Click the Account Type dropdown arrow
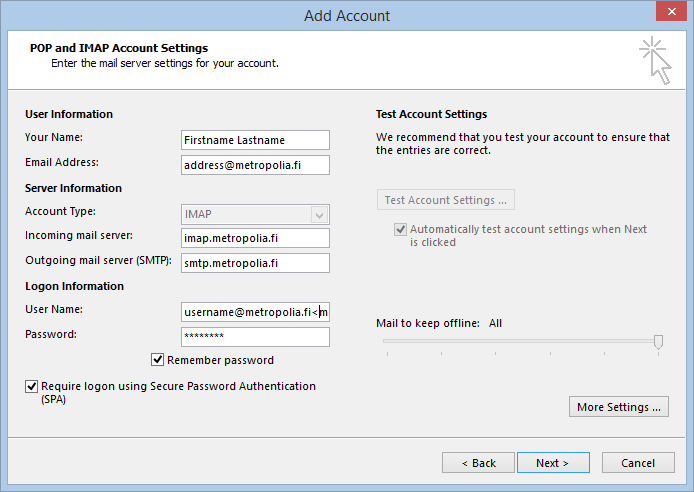The image size is (694, 492). pos(320,215)
